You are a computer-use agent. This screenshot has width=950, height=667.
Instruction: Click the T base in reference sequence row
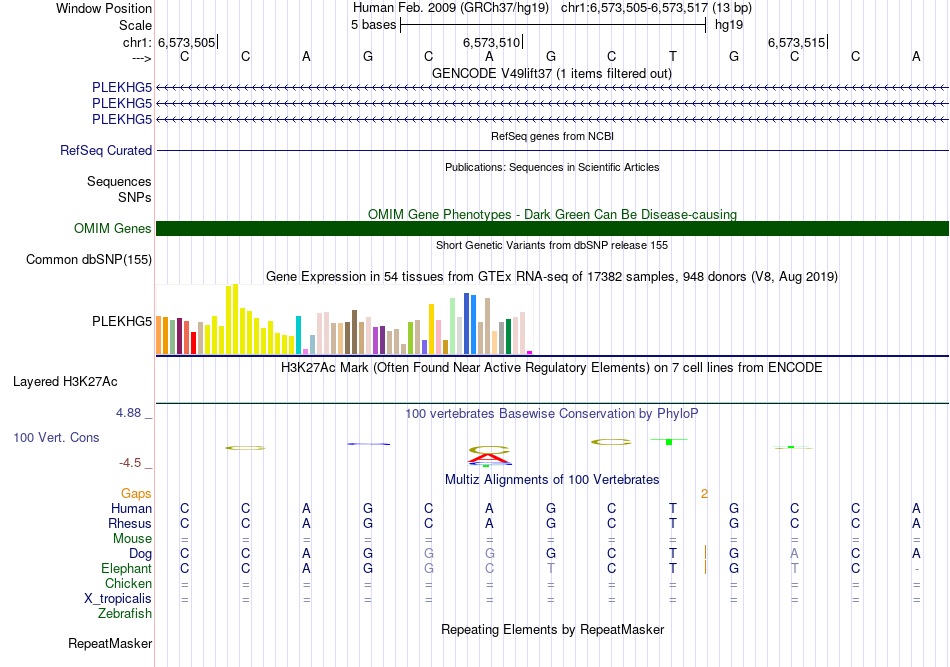pyautogui.click(x=673, y=56)
